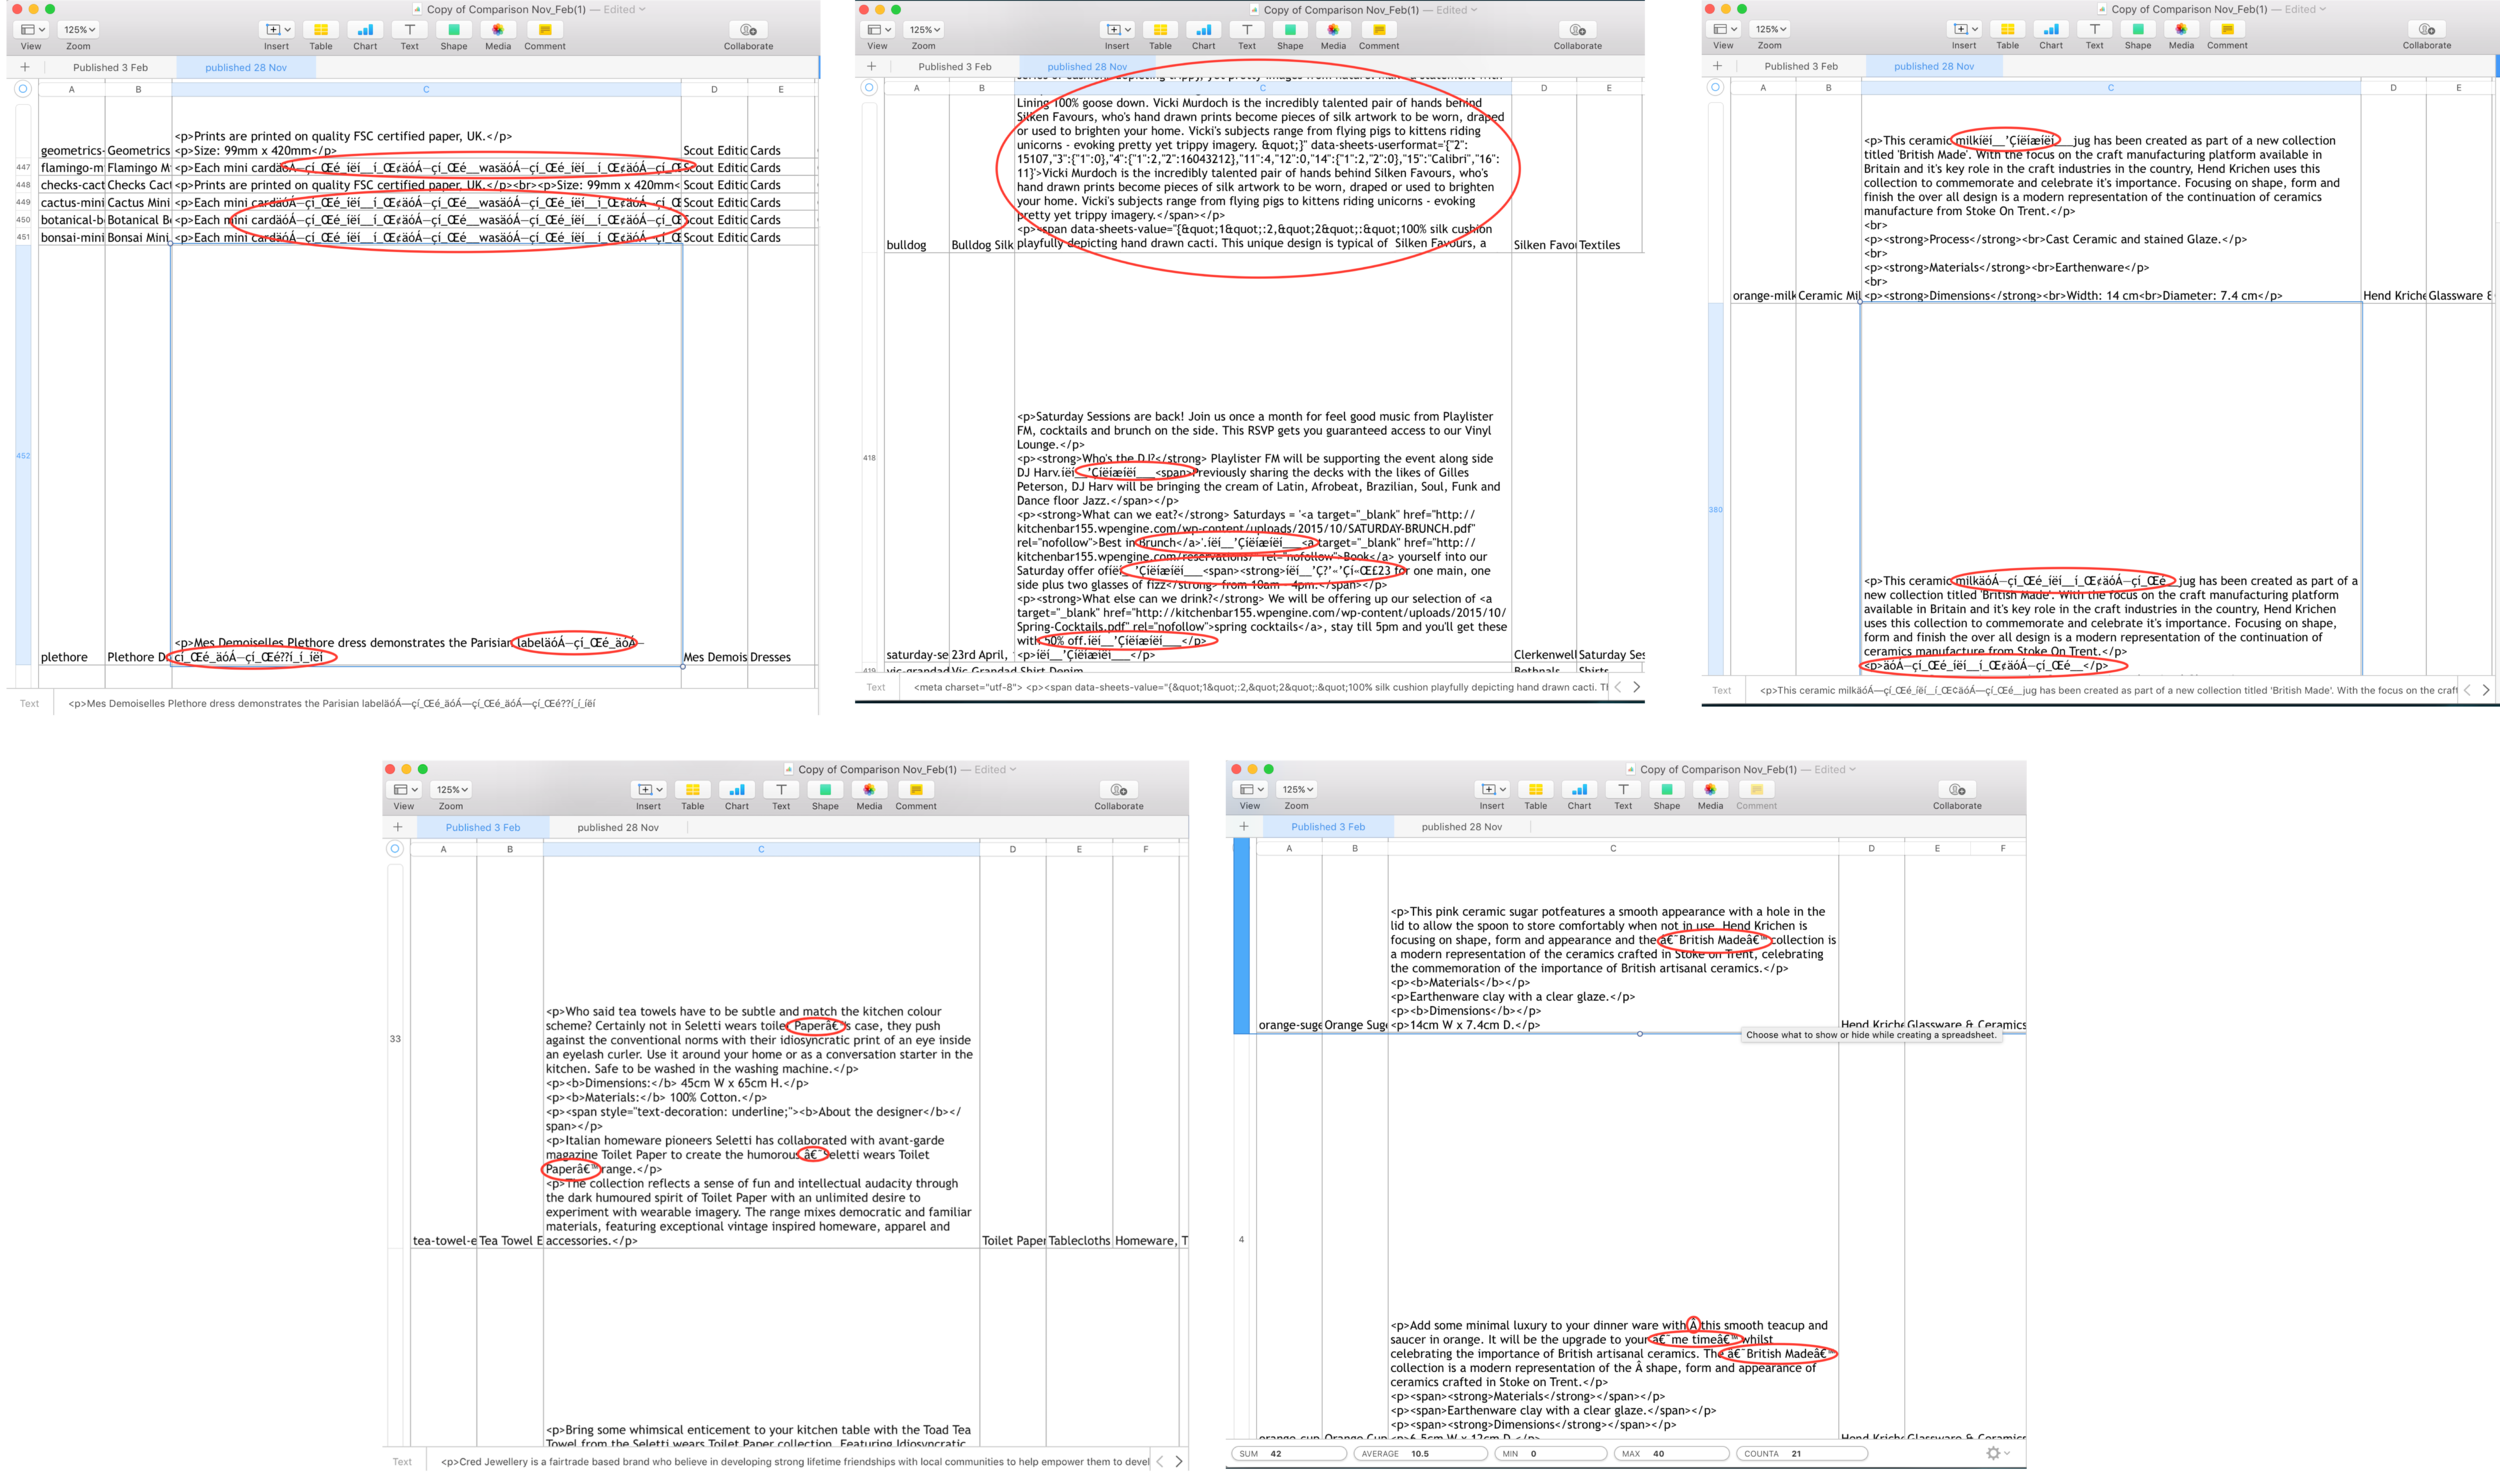Click the Table icon in the ceramic milk jug window
The width and height of the screenshot is (2500, 1472).
(2007, 29)
